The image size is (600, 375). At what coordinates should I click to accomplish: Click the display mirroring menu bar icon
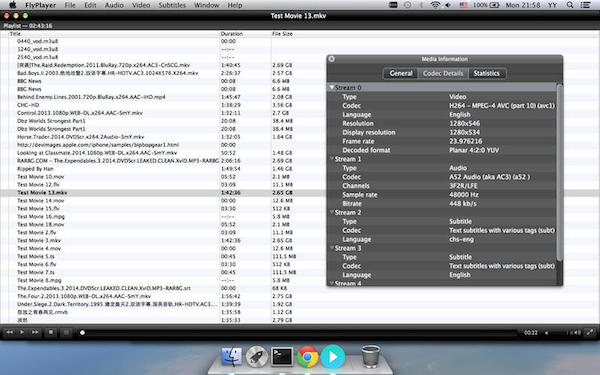click(393, 5)
